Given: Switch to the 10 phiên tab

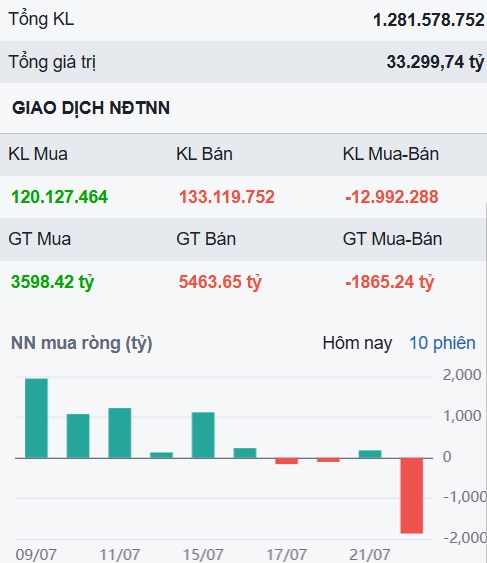Looking at the screenshot, I should click(x=442, y=343).
